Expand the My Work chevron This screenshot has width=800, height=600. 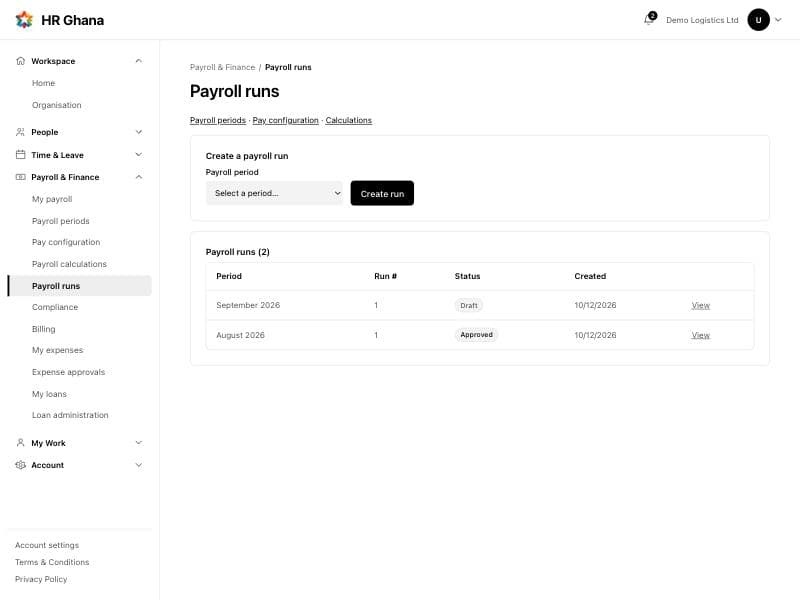pos(139,443)
